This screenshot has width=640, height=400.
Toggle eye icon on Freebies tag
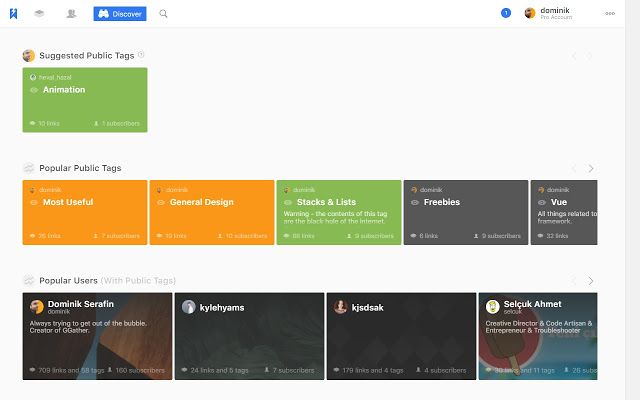pyautogui.click(x=415, y=202)
